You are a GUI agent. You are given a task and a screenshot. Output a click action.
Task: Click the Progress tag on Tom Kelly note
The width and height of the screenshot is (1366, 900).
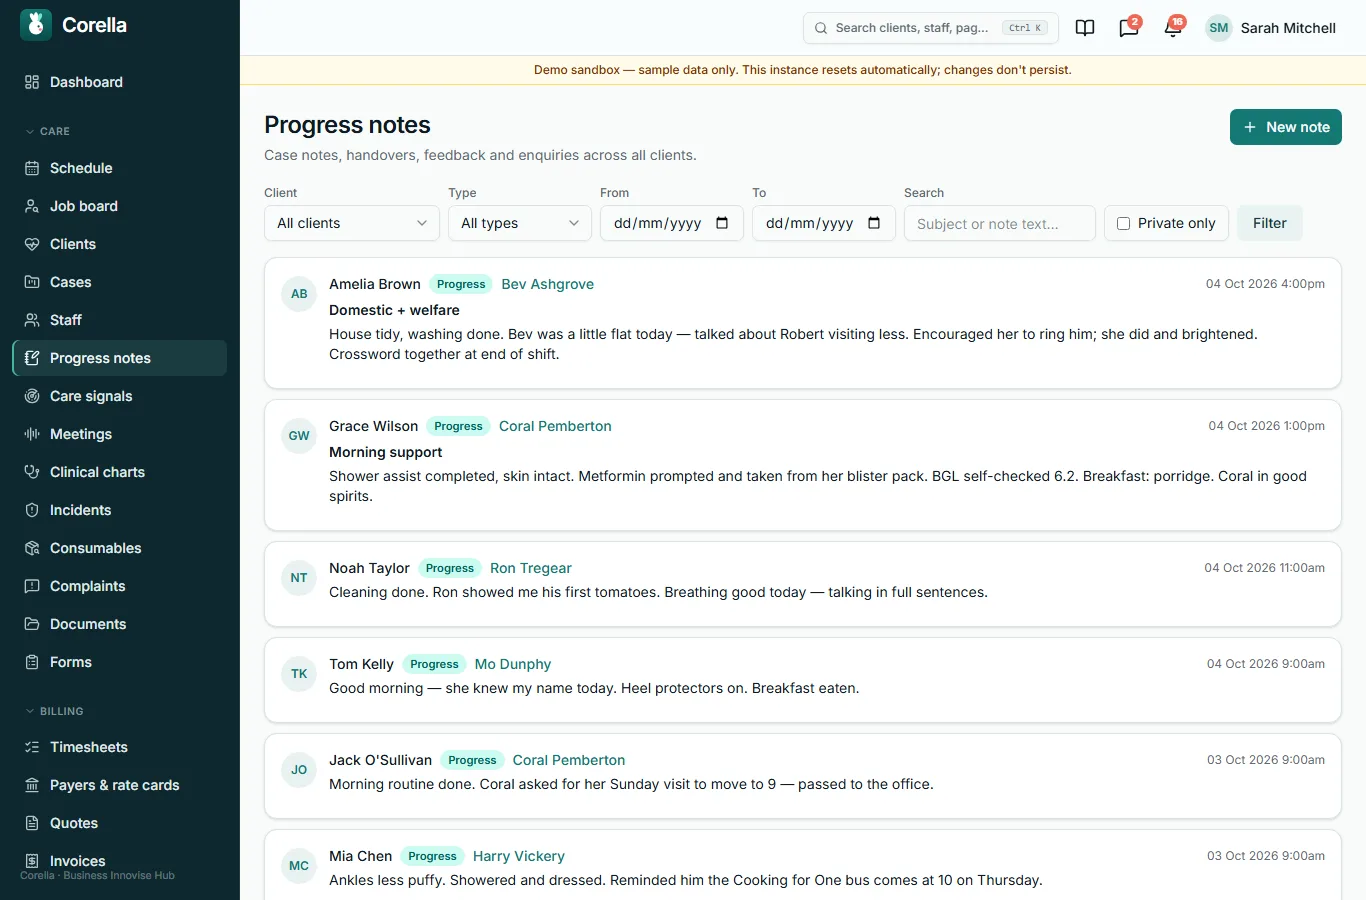(x=434, y=664)
